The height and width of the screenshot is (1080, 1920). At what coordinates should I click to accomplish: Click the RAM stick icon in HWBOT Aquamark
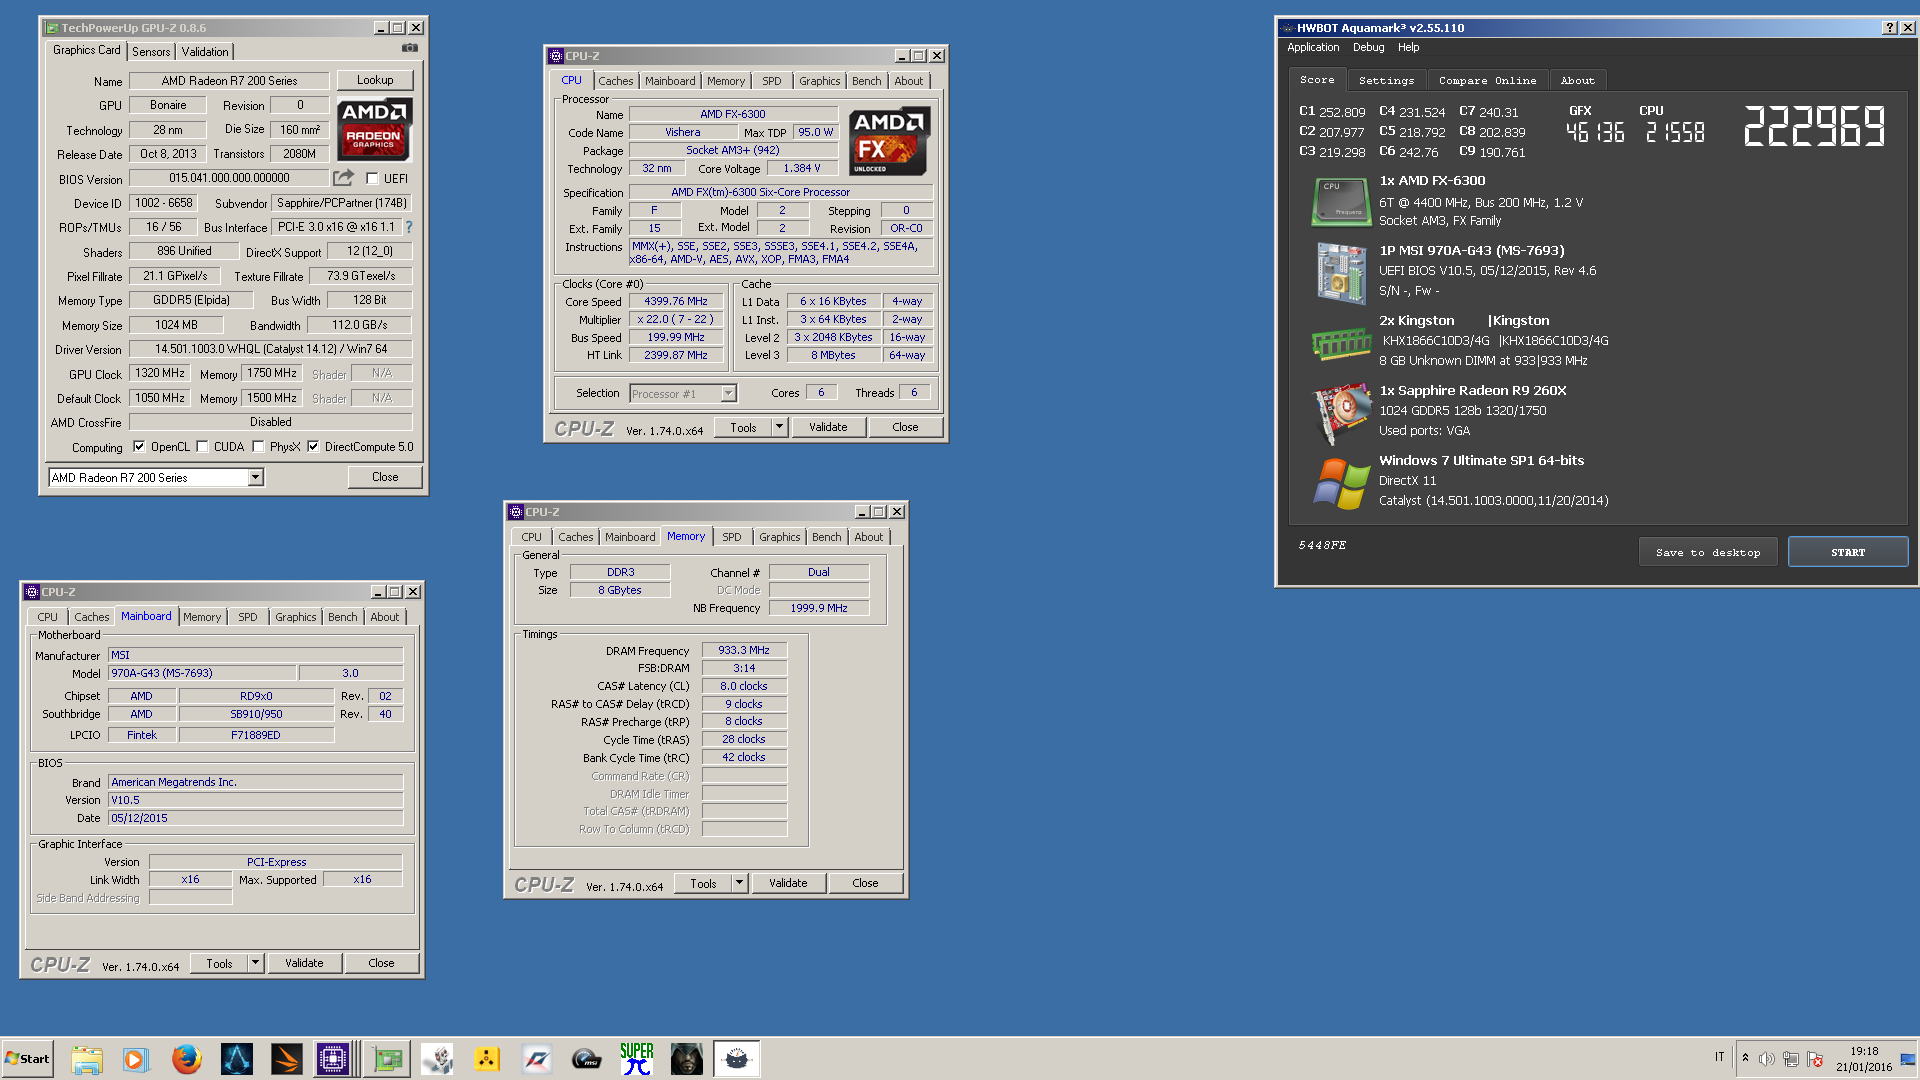[x=1341, y=343]
